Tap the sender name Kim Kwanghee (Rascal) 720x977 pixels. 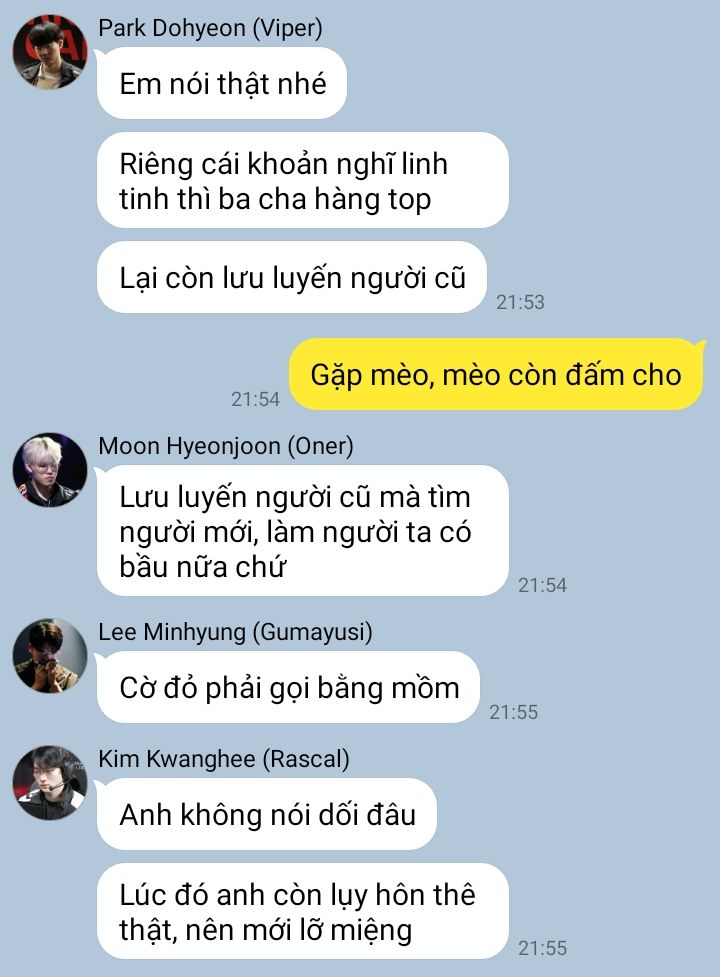click(224, 759)
